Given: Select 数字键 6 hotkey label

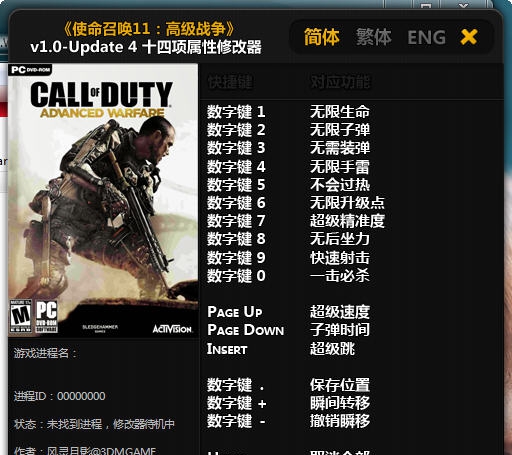Looking at the screenshot, I should click(236, 203).
